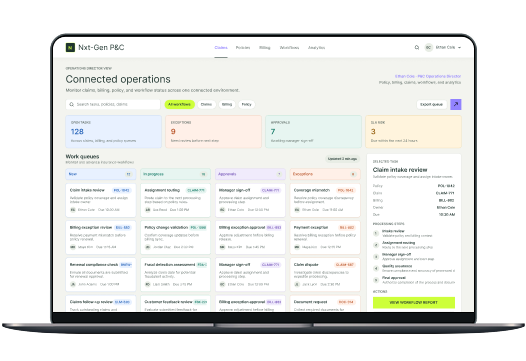
Task: Go to the Analytics navigation tab
Action: tap(316, 48)
